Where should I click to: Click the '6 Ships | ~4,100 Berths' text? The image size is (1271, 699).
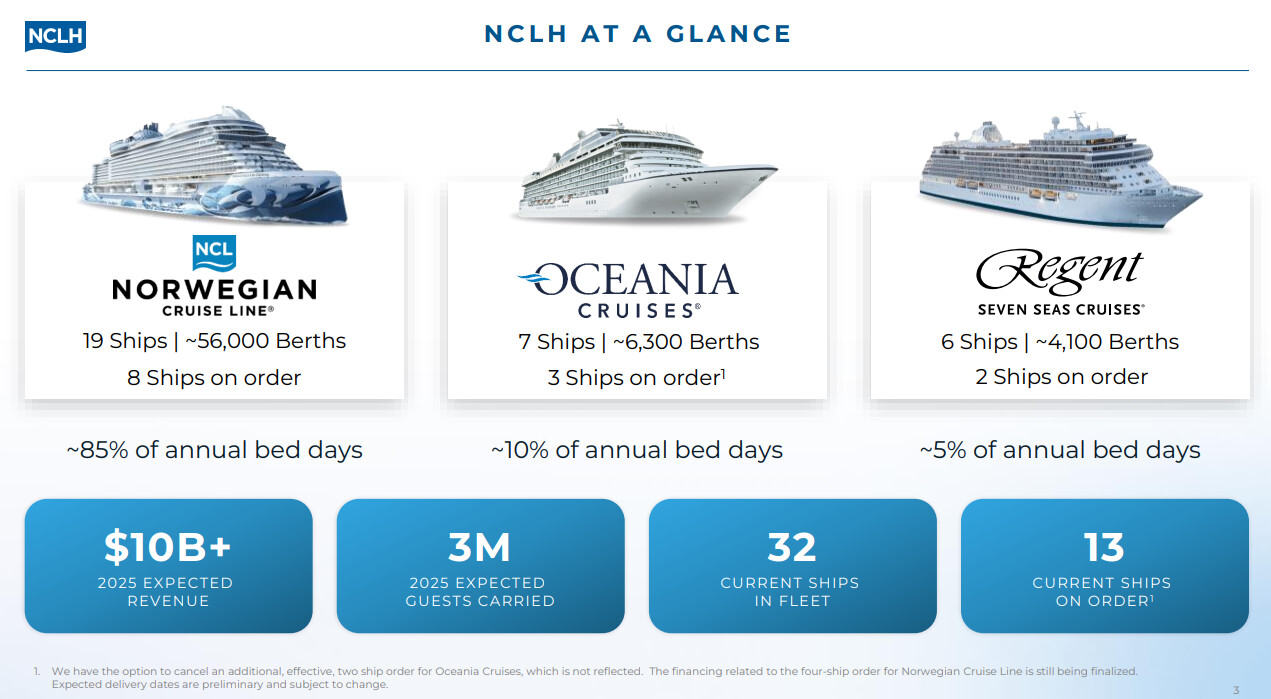1060,342
